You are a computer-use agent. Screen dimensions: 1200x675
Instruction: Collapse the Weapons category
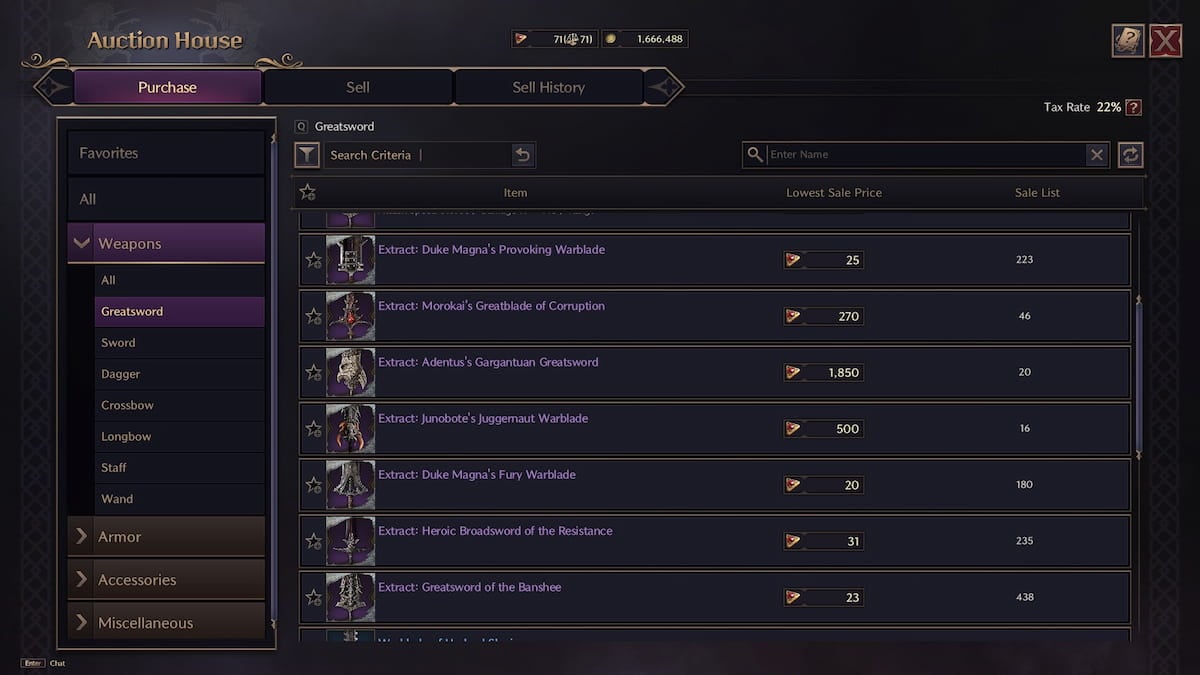pyautogui.click(x=82, y=243)
